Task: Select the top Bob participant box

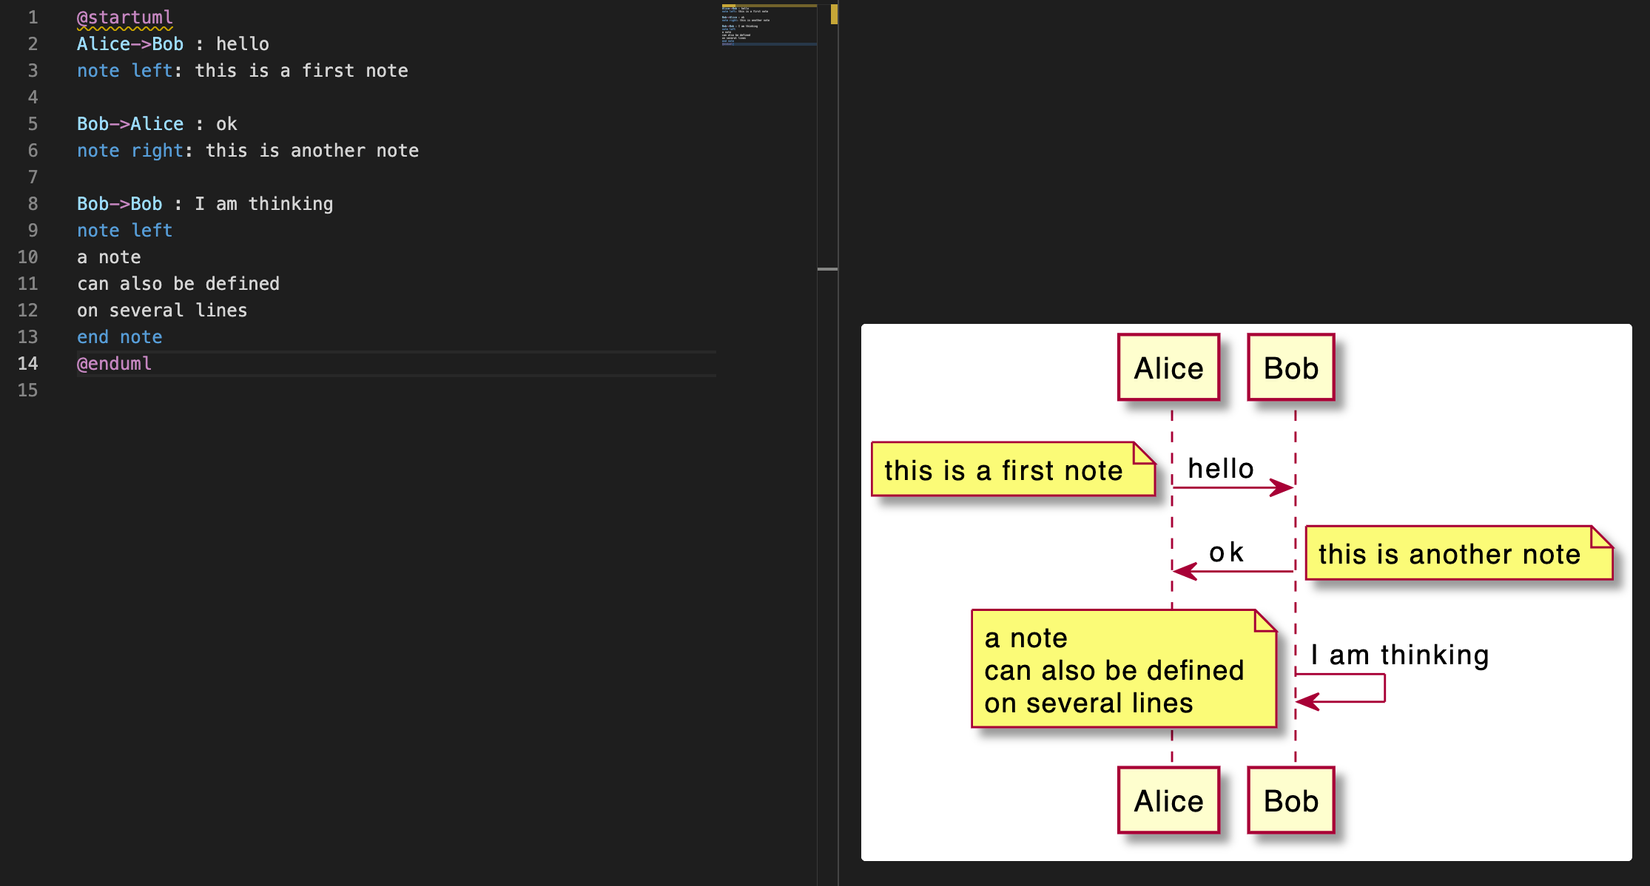Action: click(1290, 368)
